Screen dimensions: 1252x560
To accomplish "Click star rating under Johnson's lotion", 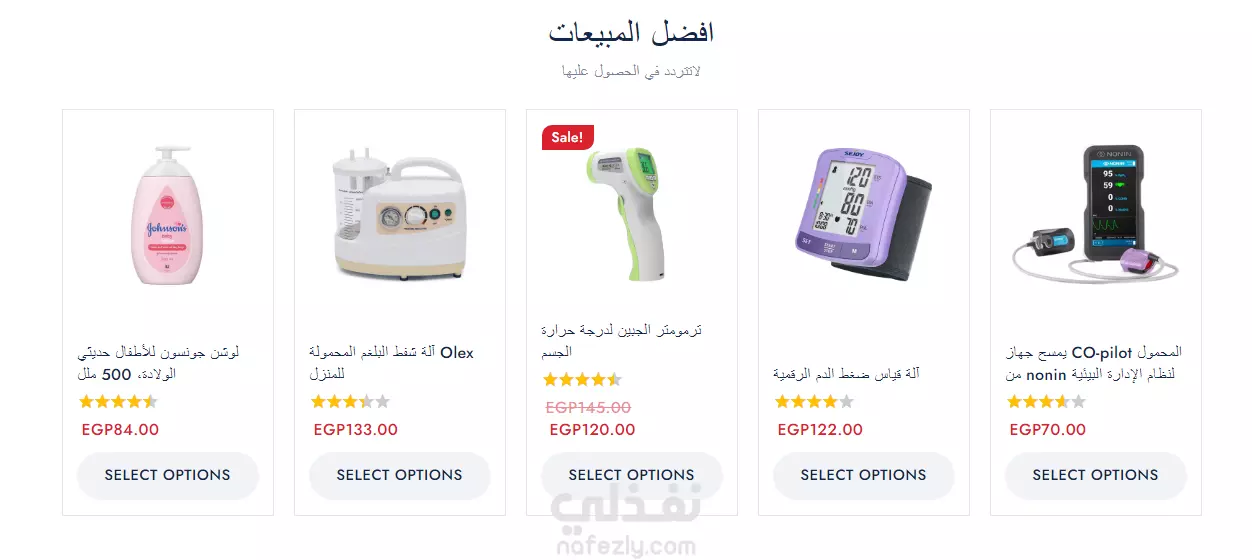I will coord(118,402).
